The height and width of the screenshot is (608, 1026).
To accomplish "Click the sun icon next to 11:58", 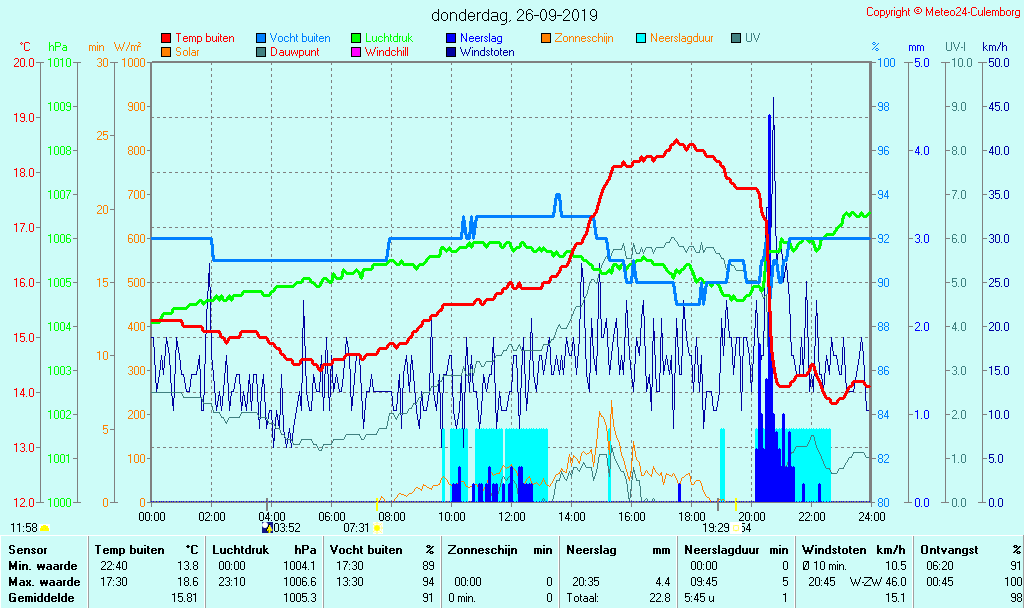I will pos(45,527).
